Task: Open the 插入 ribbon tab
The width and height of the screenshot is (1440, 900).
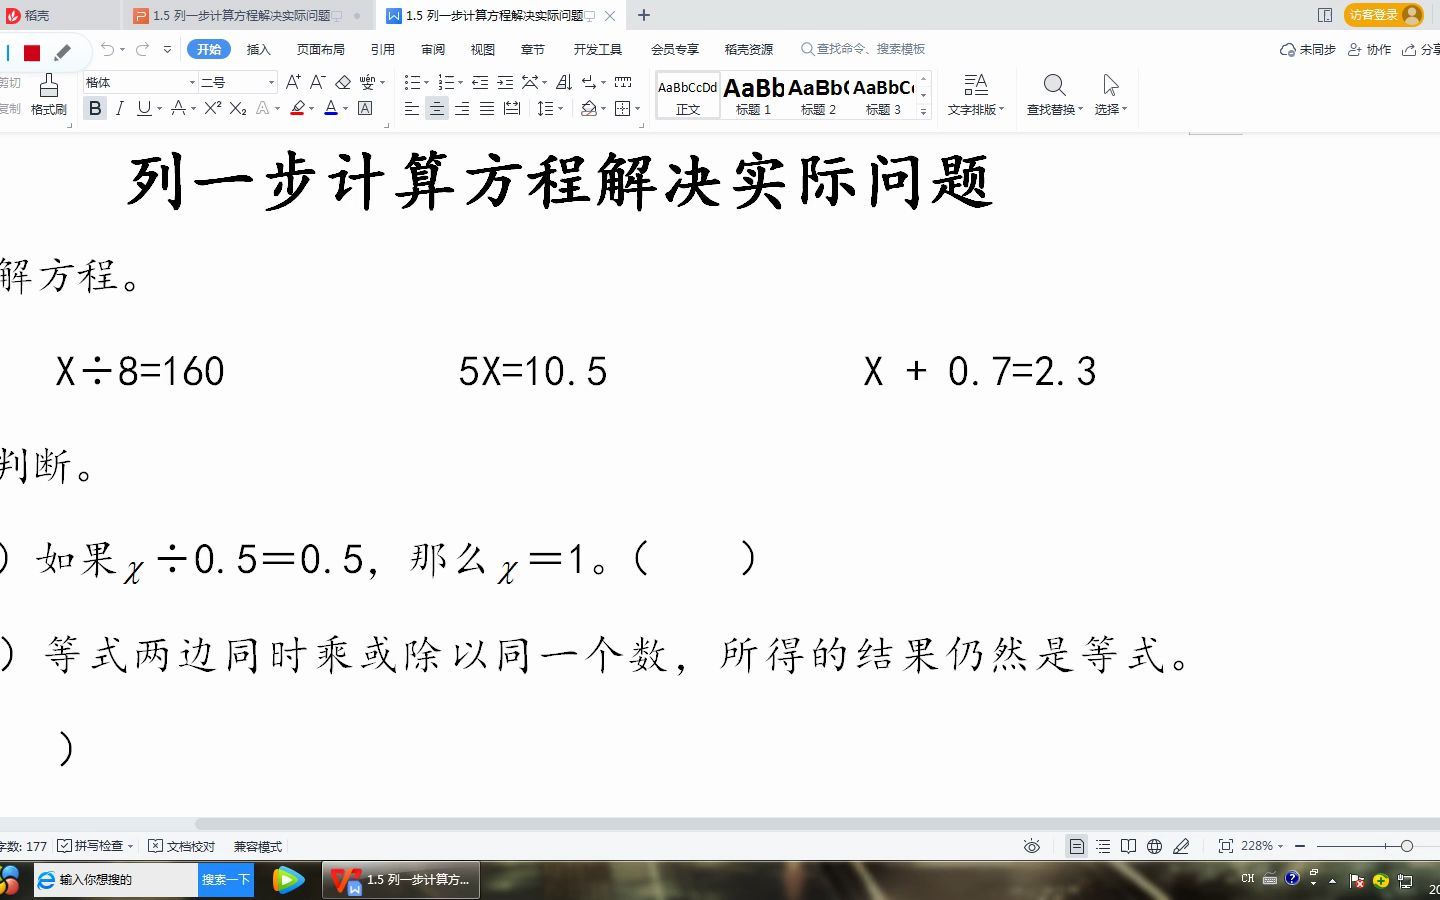Action: (258, 49)
